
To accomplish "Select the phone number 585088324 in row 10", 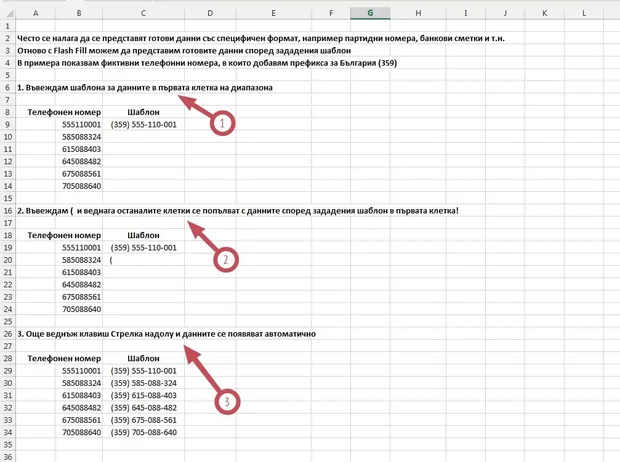I will (x=80, y=137).
